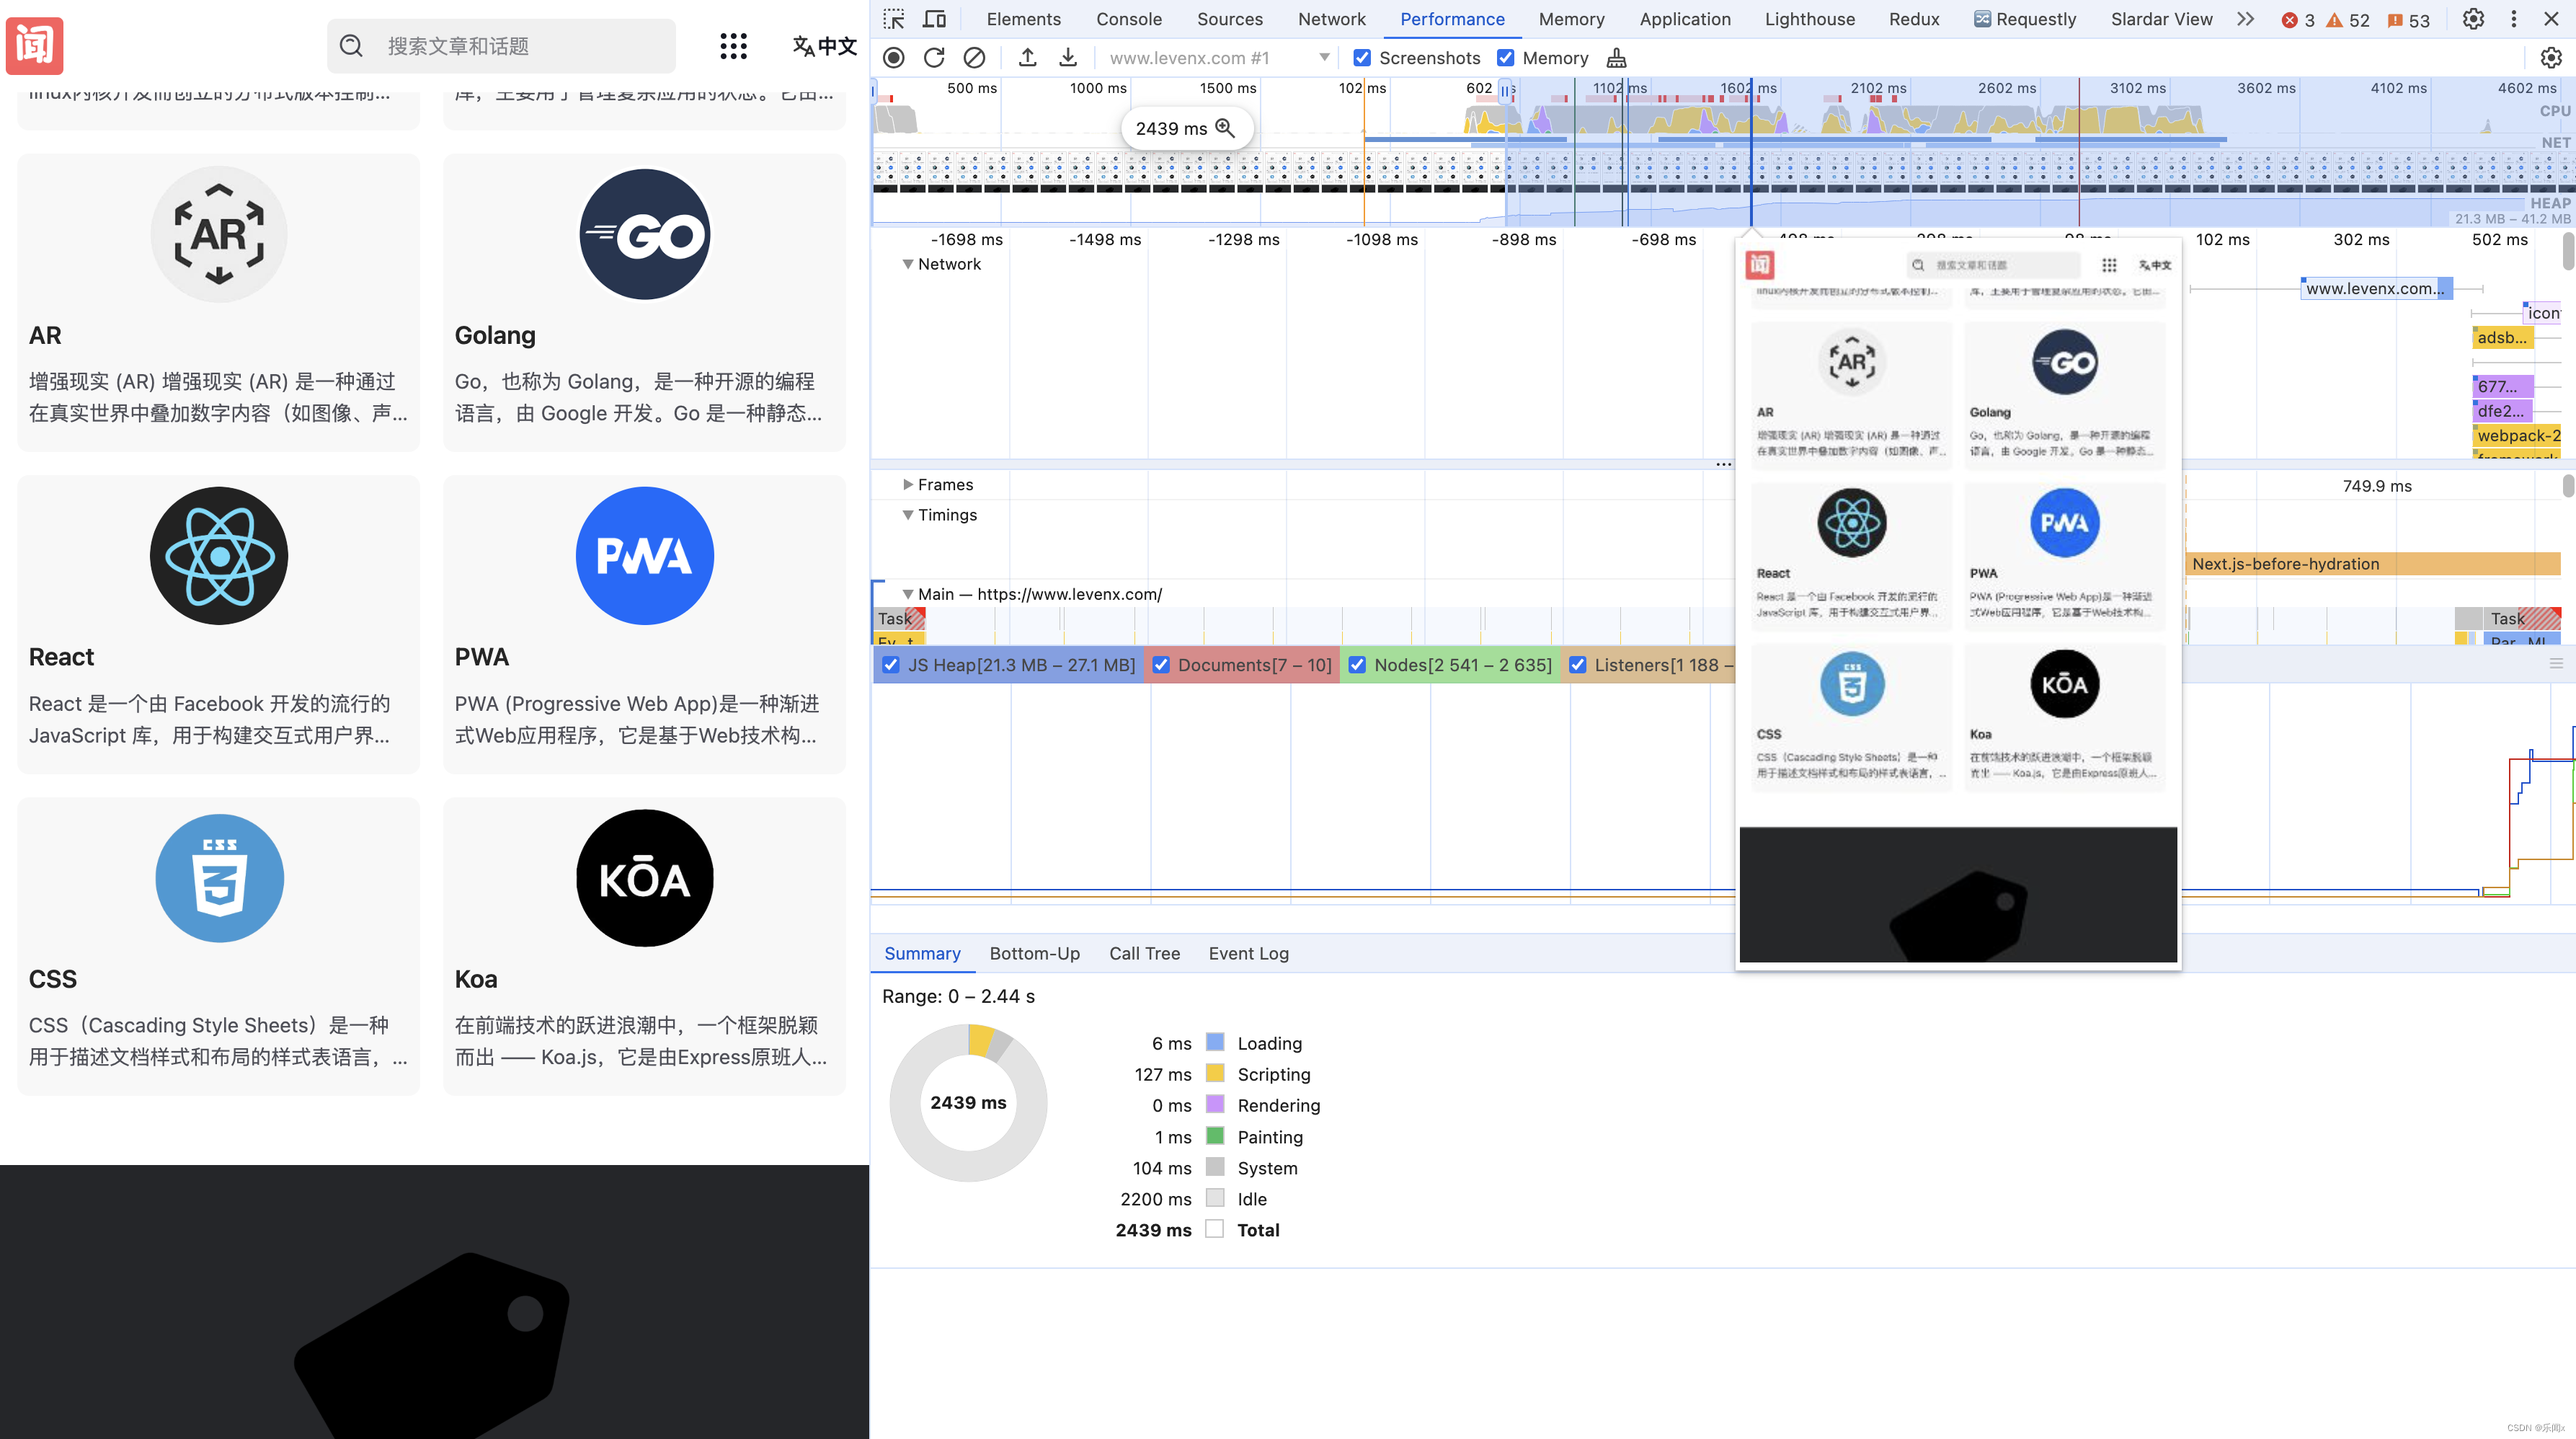Click the Golang GO logo
This screenshot has width=2576, height=1439.
point(645,234)
